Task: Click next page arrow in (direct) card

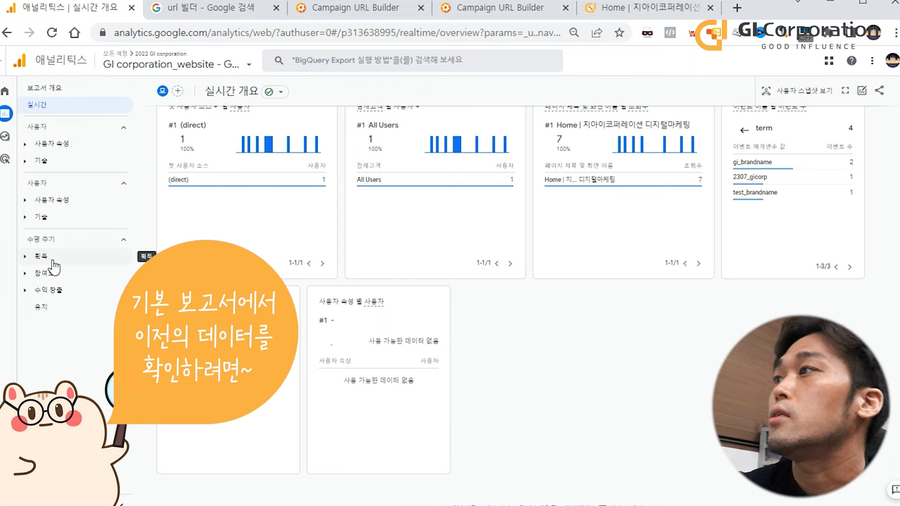Action: 322,263
